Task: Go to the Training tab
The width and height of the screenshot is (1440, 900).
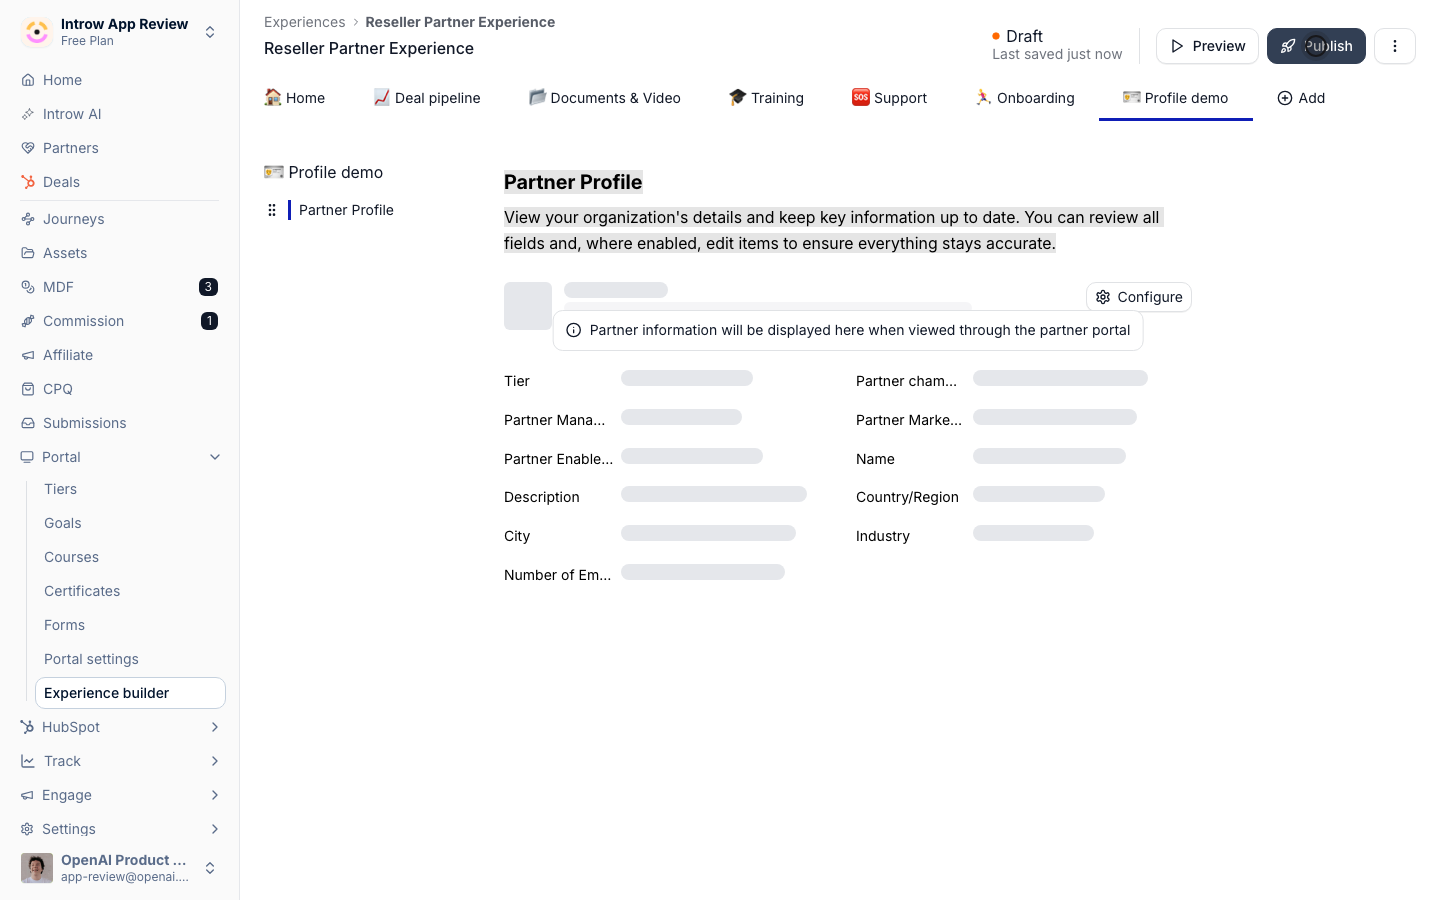Action: (766, 98)
